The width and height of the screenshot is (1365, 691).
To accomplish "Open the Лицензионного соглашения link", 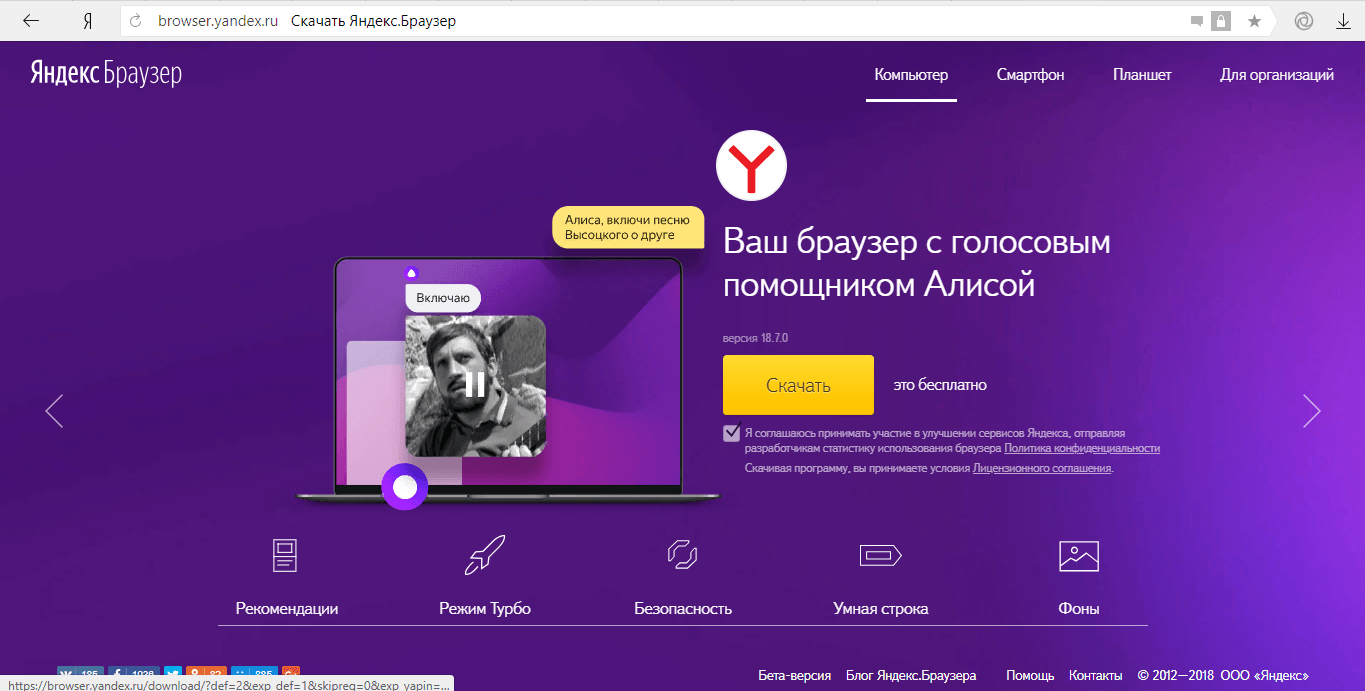I will pyautogui.click(x=1042, y=468).
